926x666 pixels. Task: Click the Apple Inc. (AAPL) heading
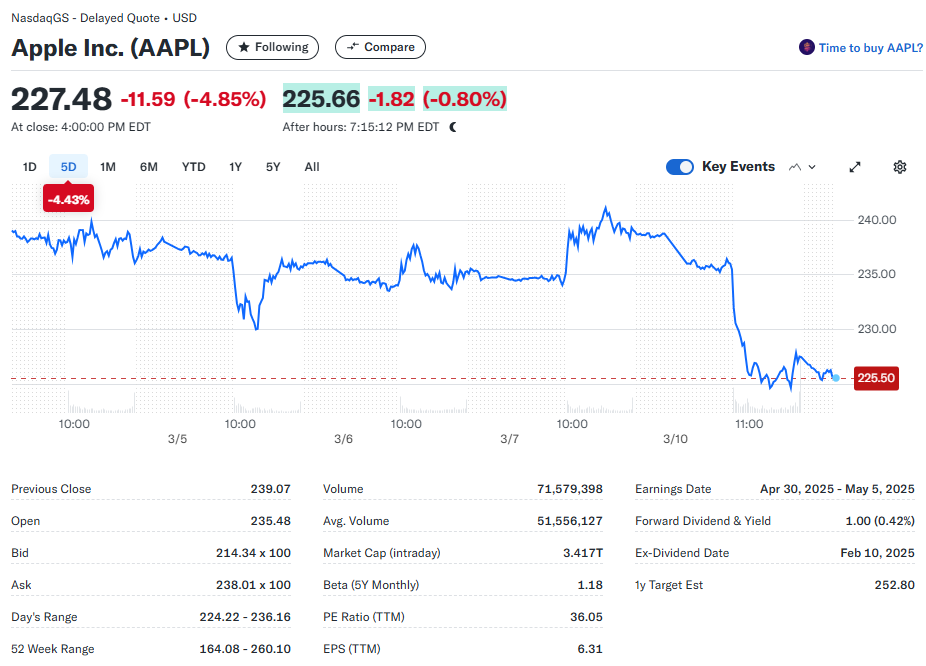pos(110,48)
